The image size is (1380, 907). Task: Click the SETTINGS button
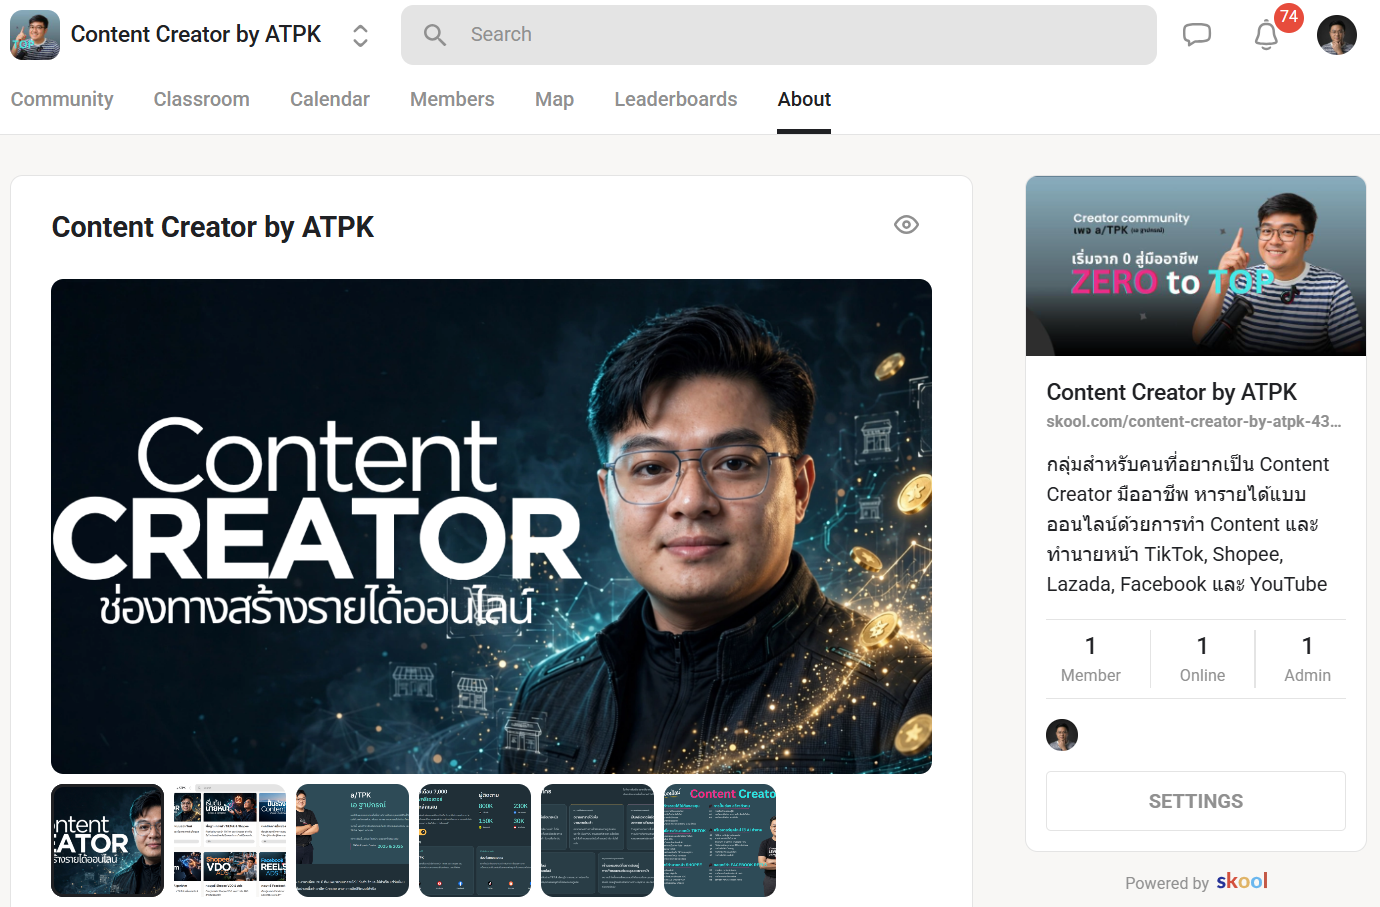pos(1196,801)
